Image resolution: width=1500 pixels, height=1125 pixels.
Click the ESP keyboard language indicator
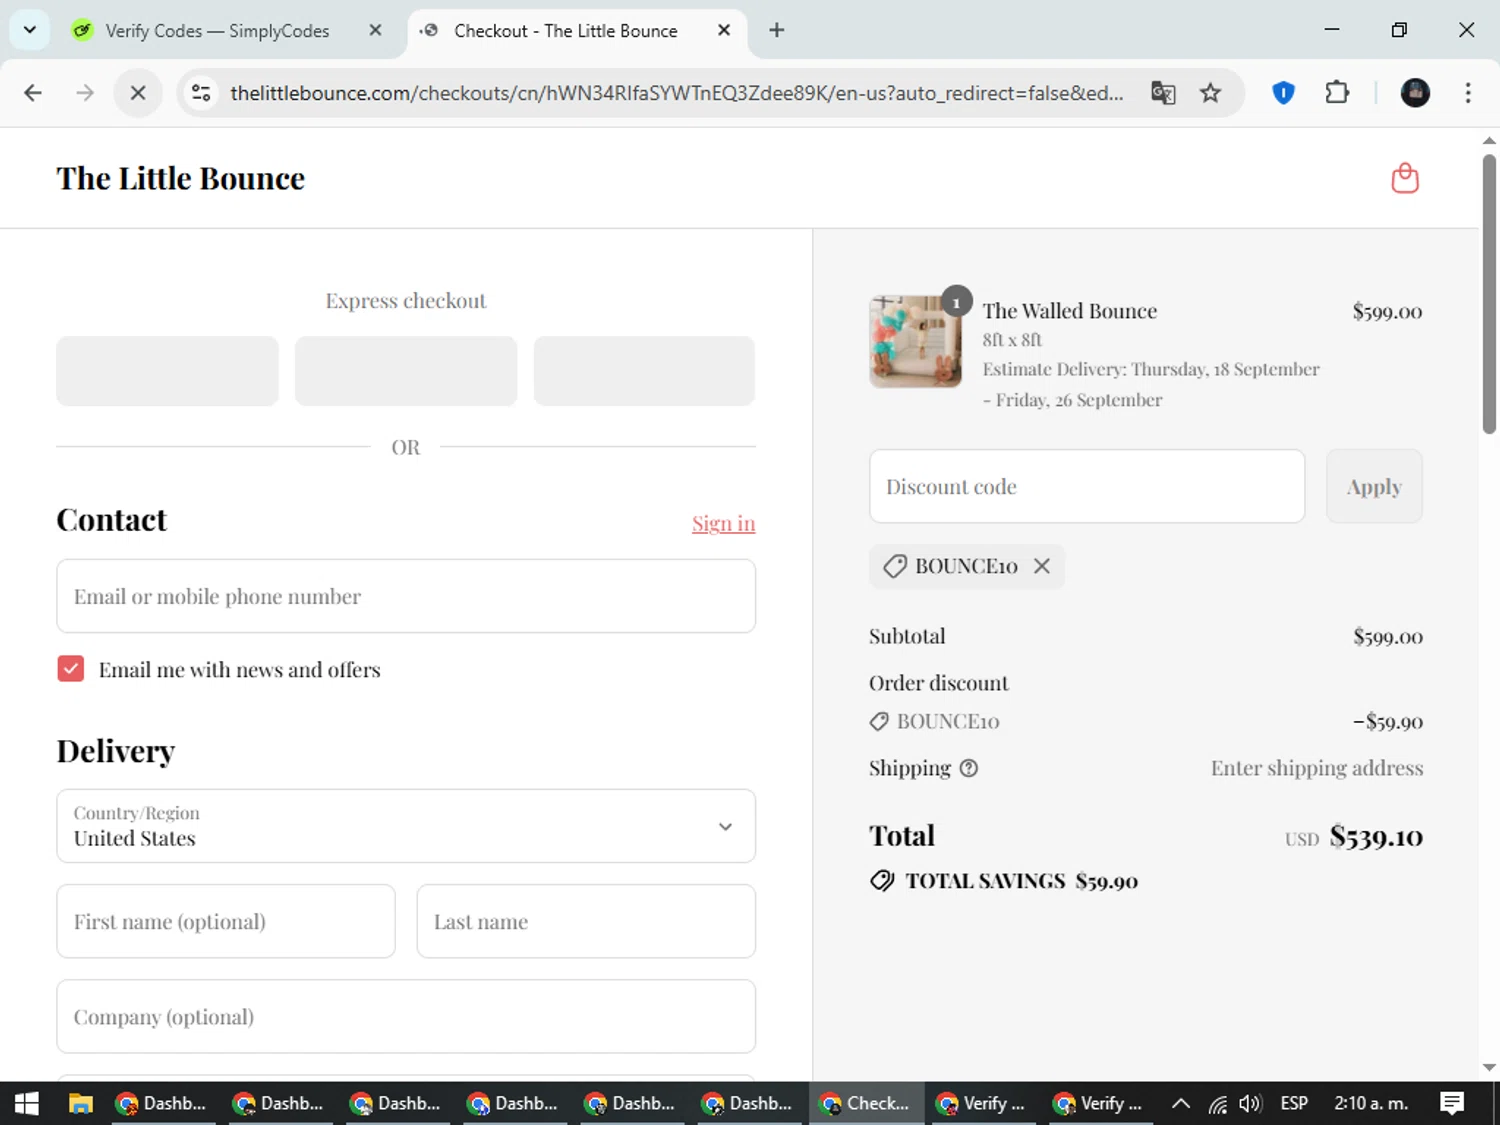1294,1103
